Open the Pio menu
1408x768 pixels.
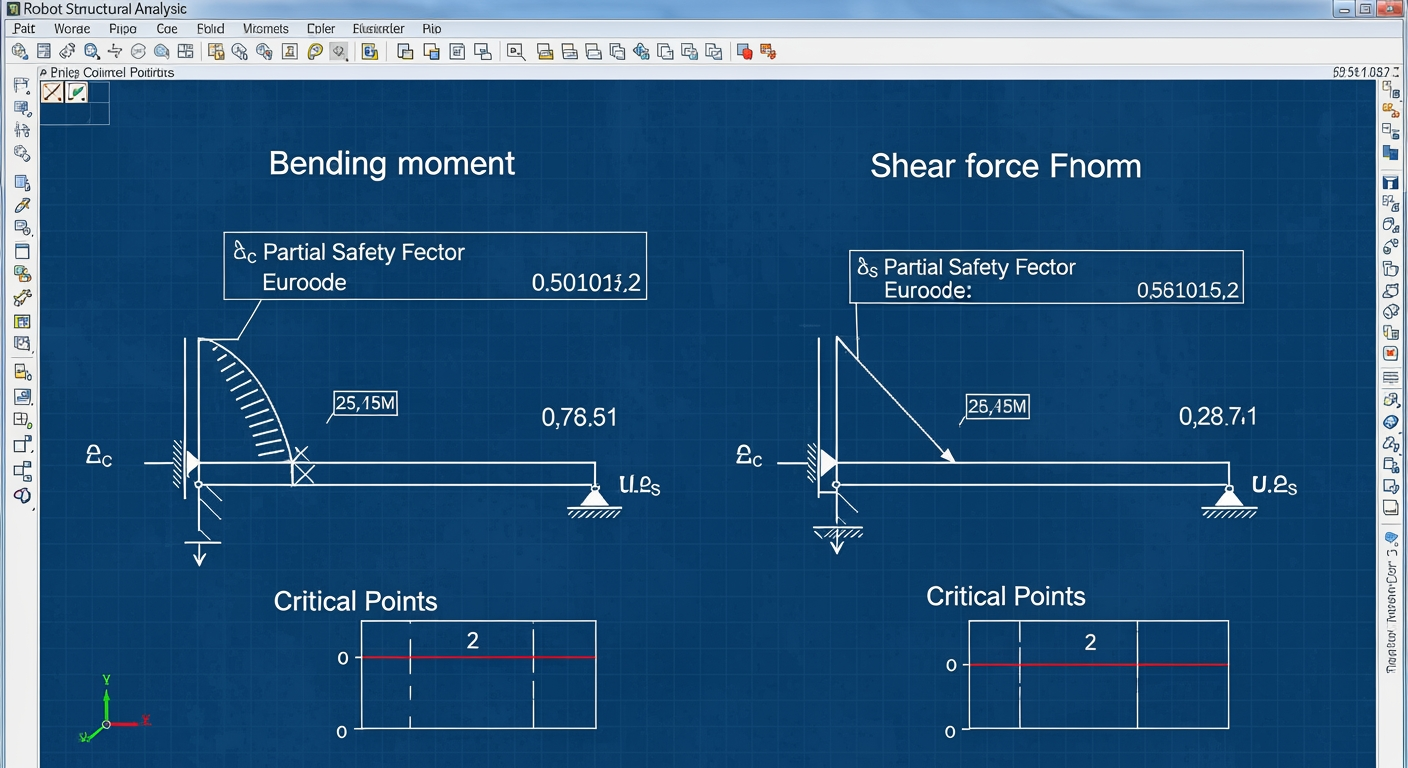tap(432, 29)
